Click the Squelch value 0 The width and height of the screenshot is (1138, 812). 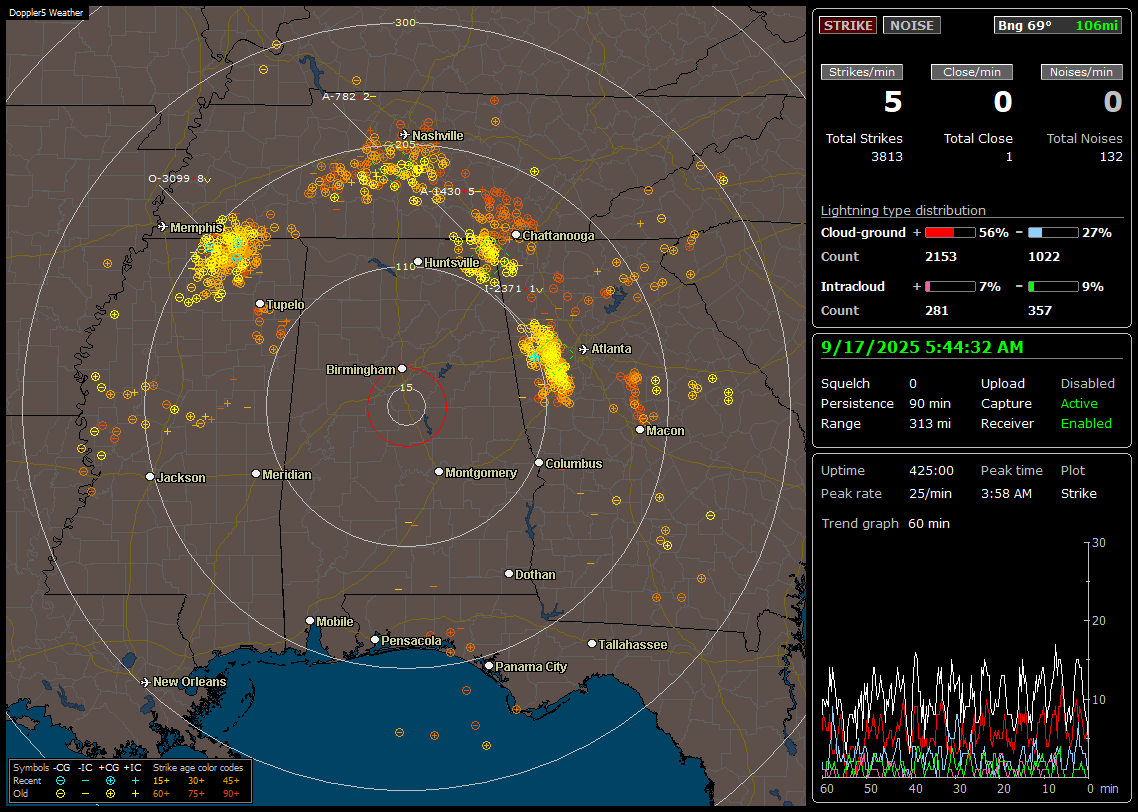pos(913,384)
